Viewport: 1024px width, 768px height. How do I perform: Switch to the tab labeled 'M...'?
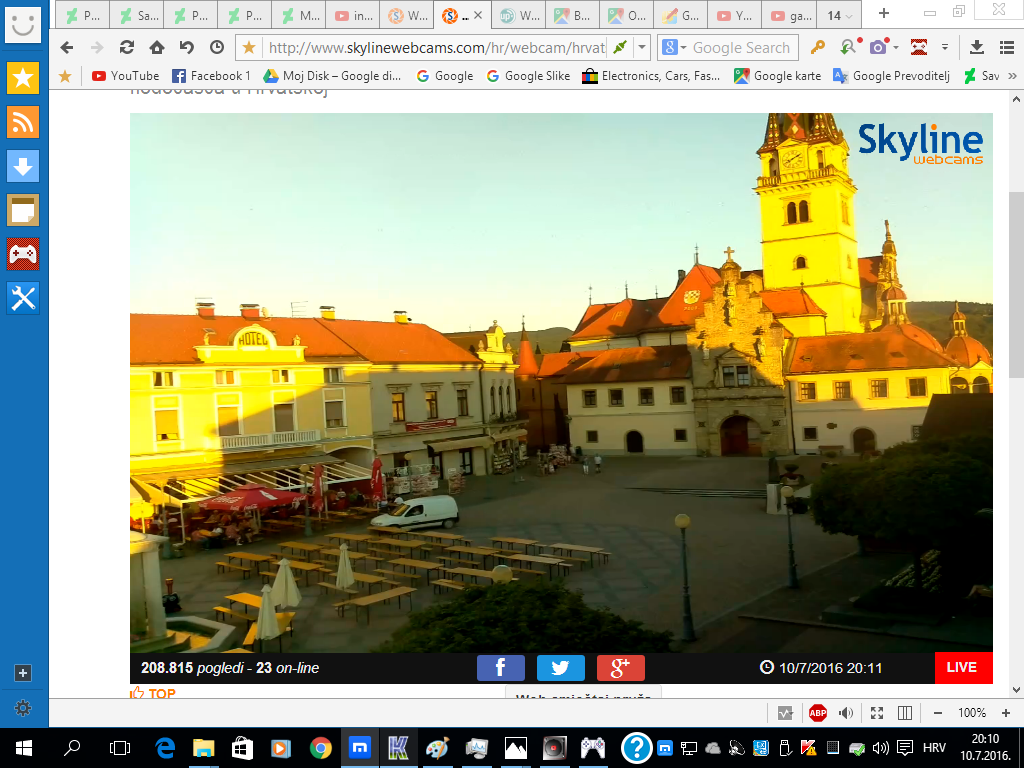(x=300, y=15)
